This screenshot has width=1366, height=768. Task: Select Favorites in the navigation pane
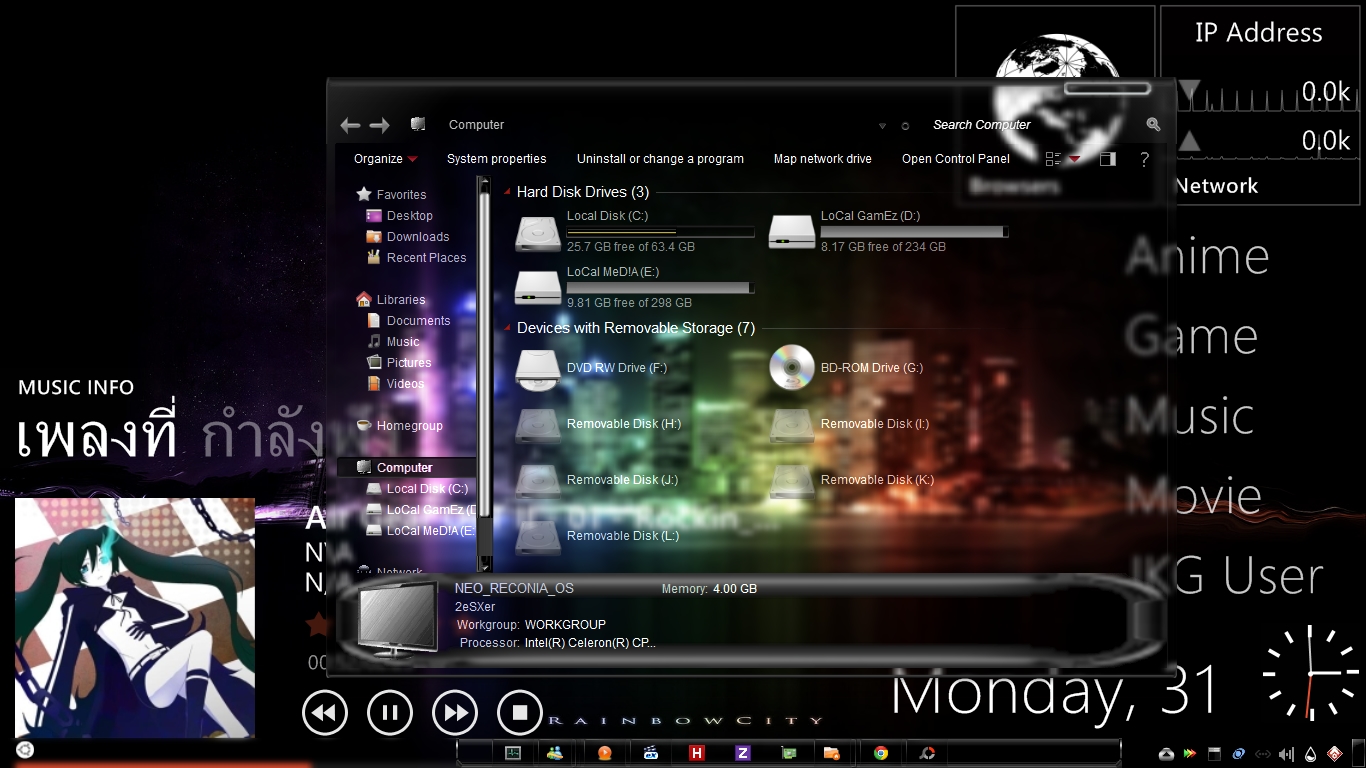point(401,195)
